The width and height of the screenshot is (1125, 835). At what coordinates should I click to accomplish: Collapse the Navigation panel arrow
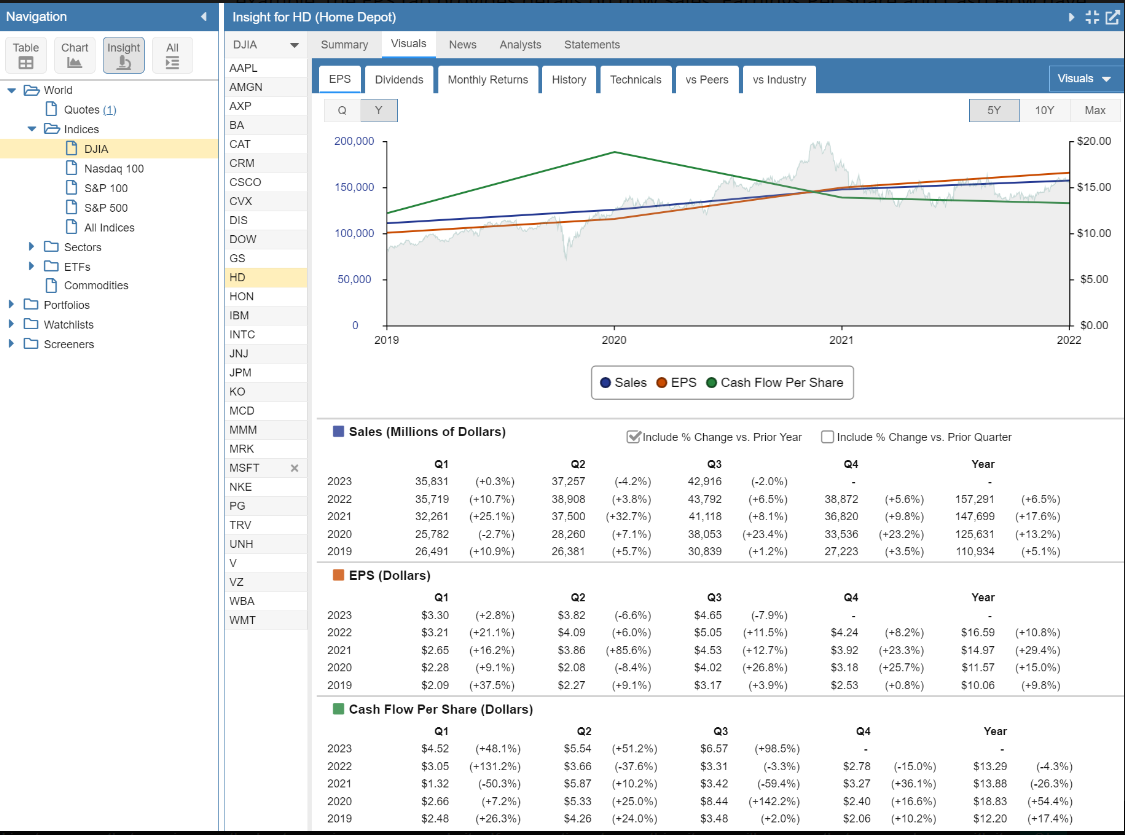tap(204, 16)
